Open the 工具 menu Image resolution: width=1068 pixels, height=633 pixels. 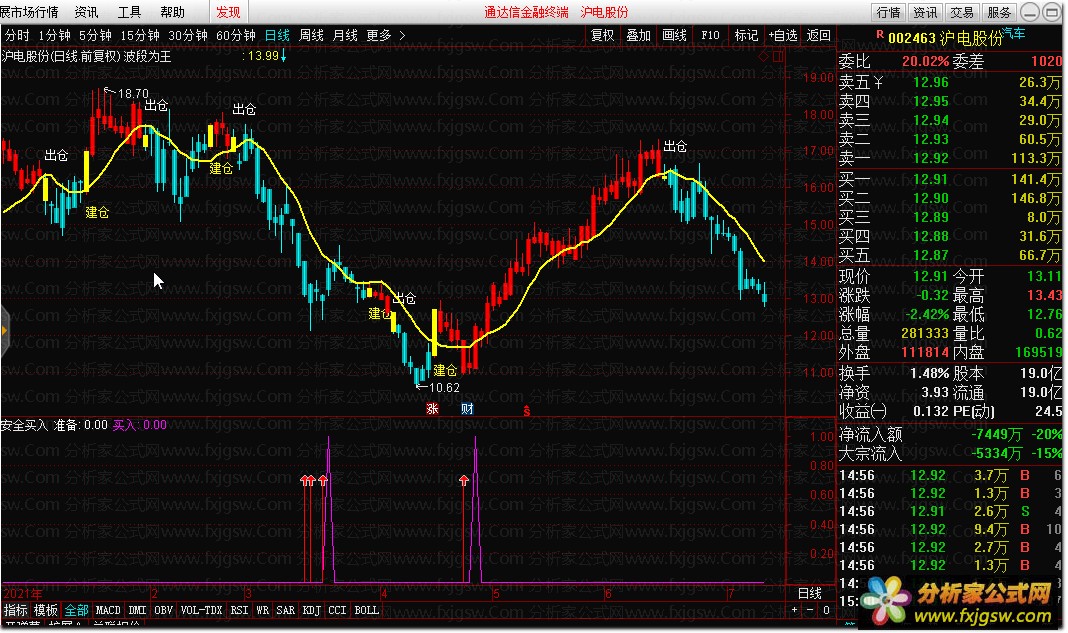[x=130, y=12]
